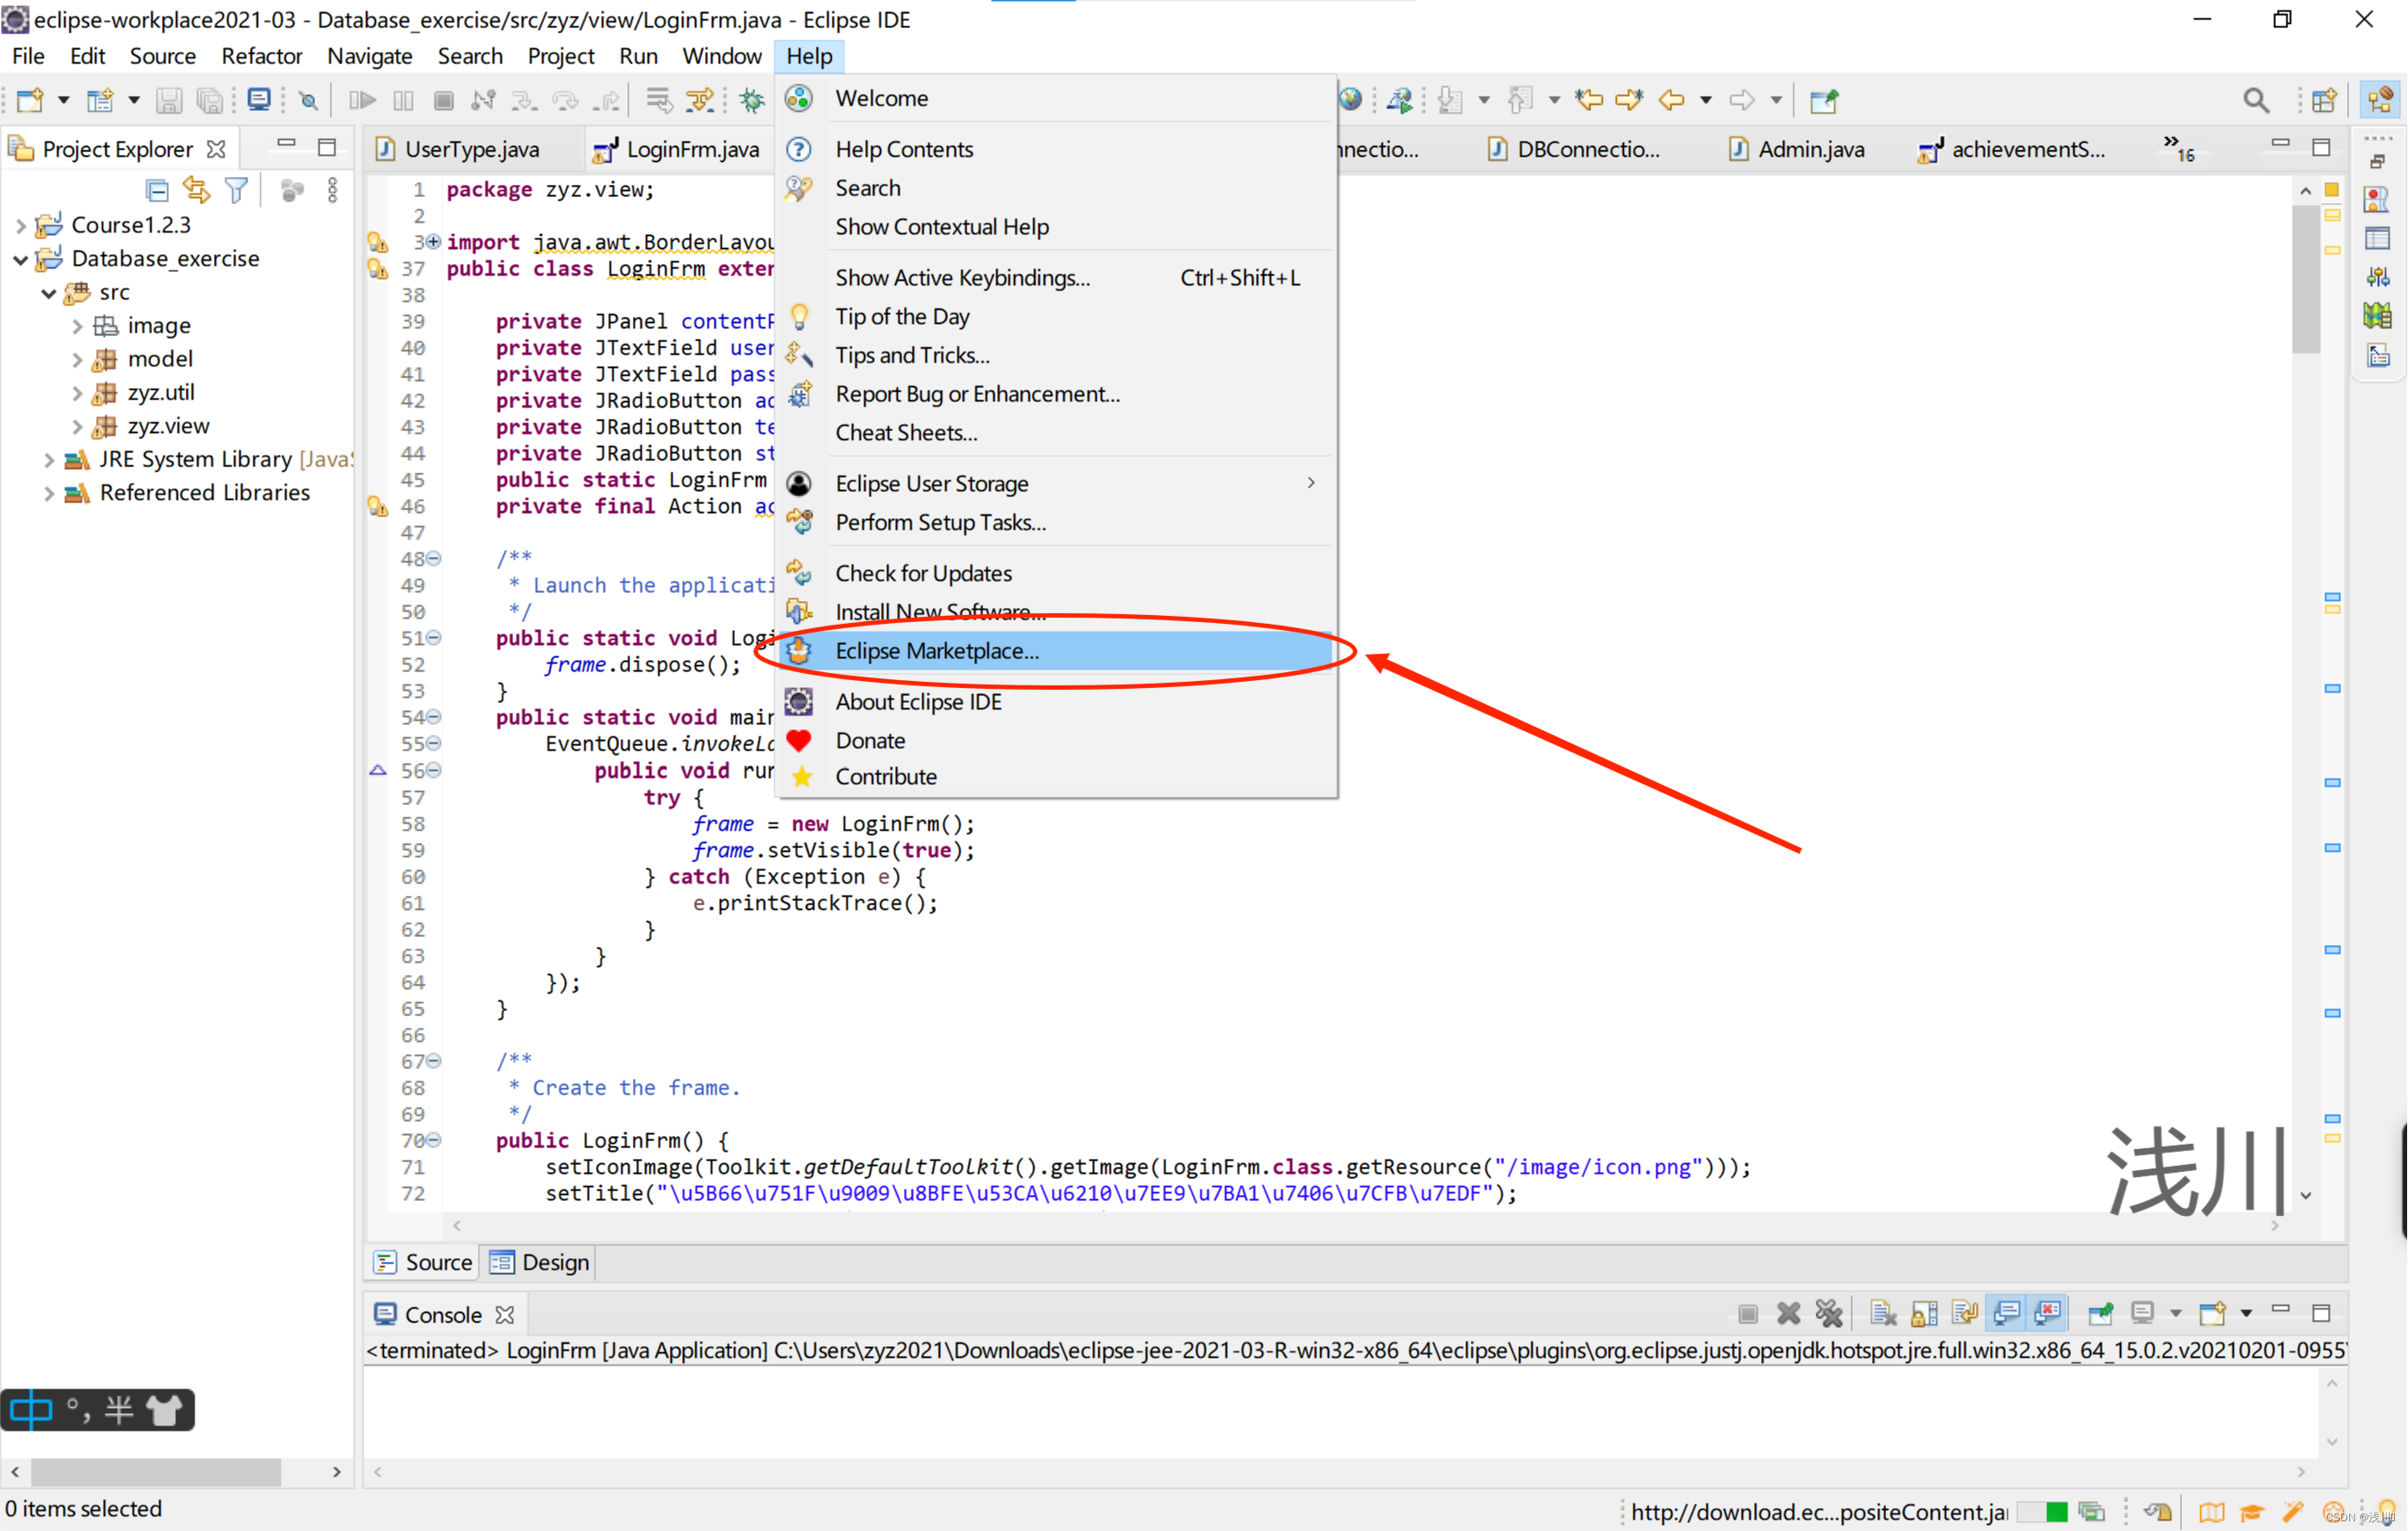2408x1531 pixels.
Task: Open Project Explorer view menu dots
Action: [x=333, y=190]
